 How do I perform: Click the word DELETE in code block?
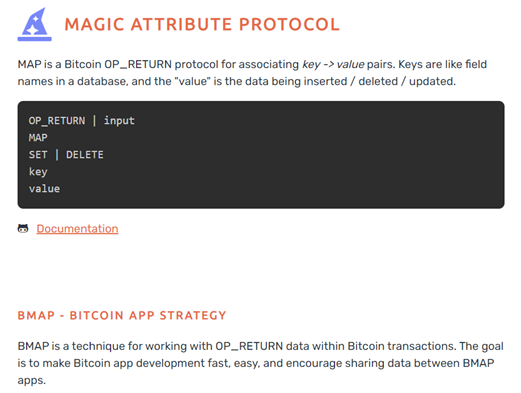pyautogui.click(x=85, y=155)
